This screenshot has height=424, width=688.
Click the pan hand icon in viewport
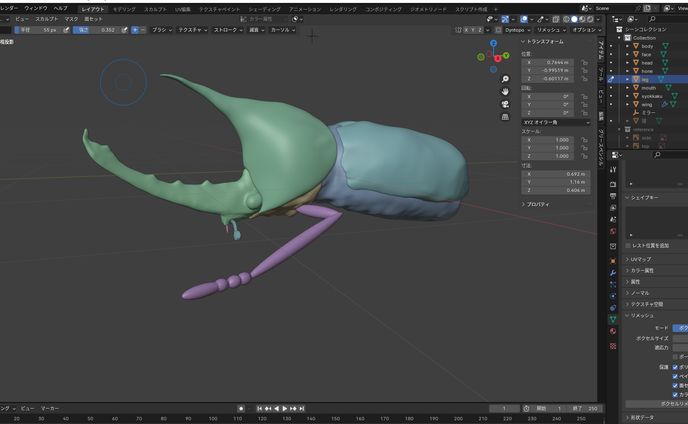coord(505,91)
